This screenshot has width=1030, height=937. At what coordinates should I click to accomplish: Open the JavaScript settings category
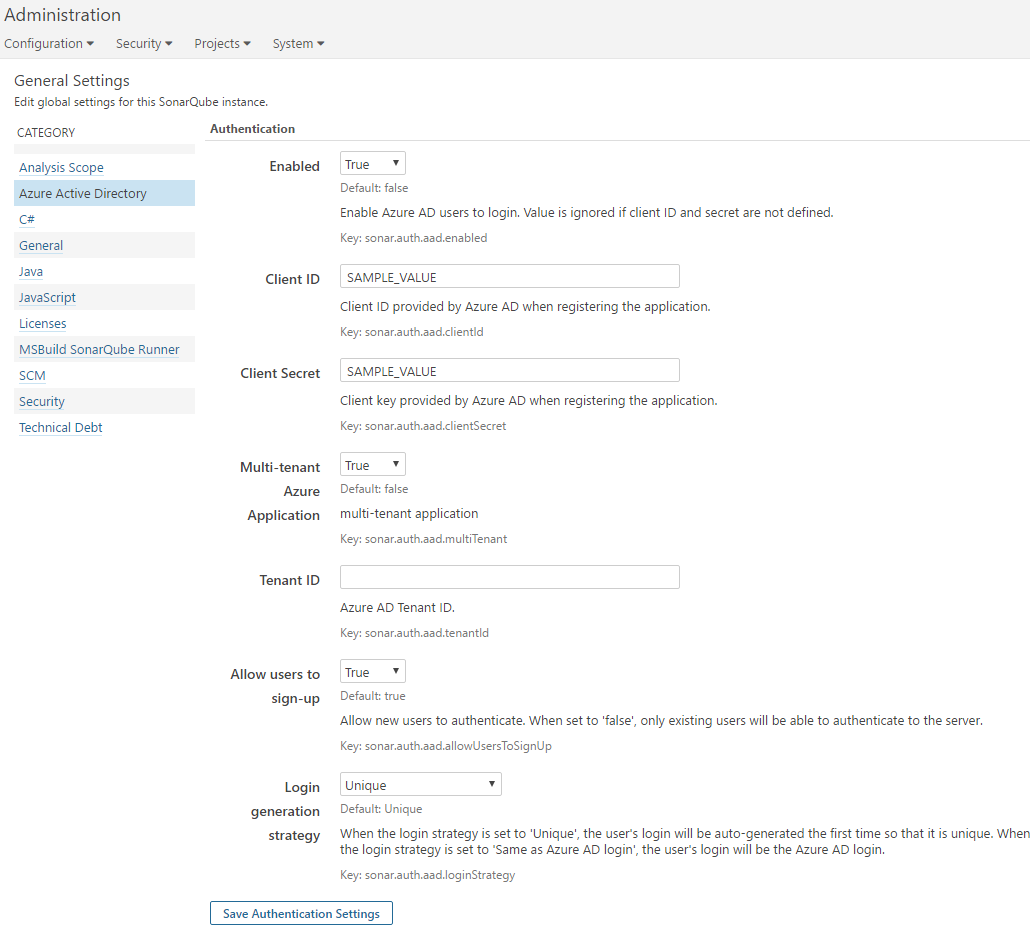[x=47, y=298]
